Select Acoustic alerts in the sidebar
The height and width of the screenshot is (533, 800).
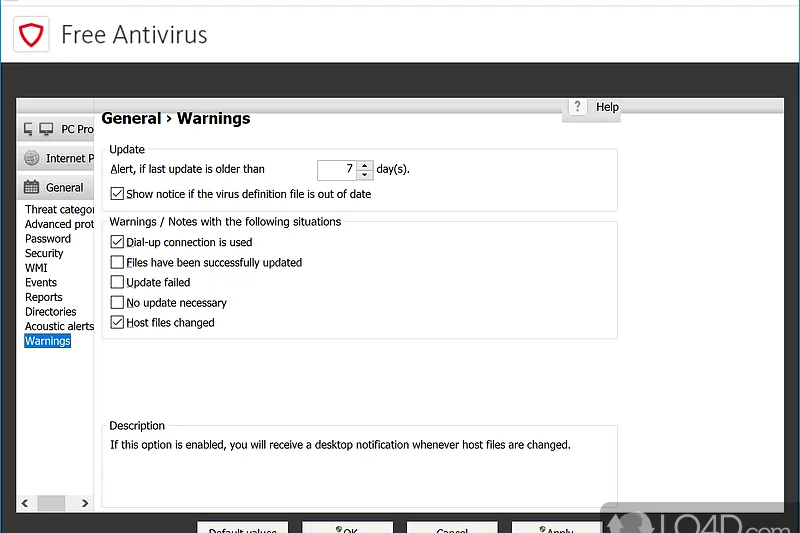click(x=59, y=326)
